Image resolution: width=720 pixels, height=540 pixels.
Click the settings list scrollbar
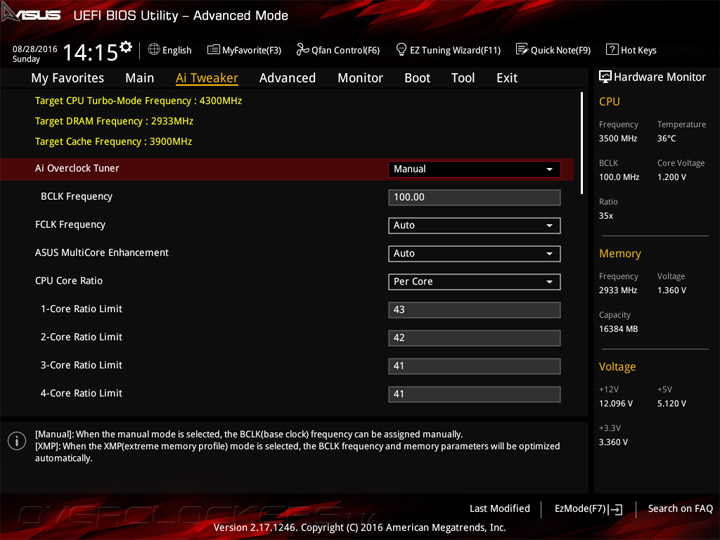click(x=581, y=143)
